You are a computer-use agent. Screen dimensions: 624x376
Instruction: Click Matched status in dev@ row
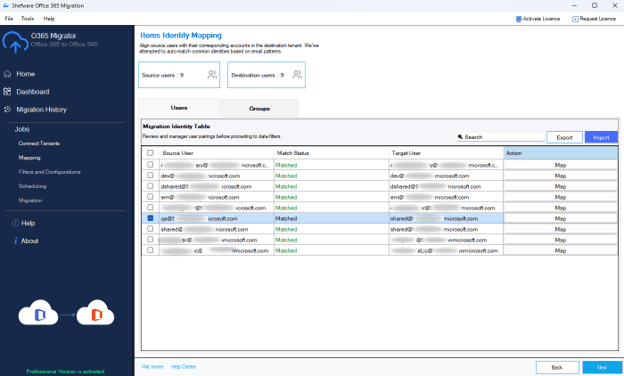point(286,176)
